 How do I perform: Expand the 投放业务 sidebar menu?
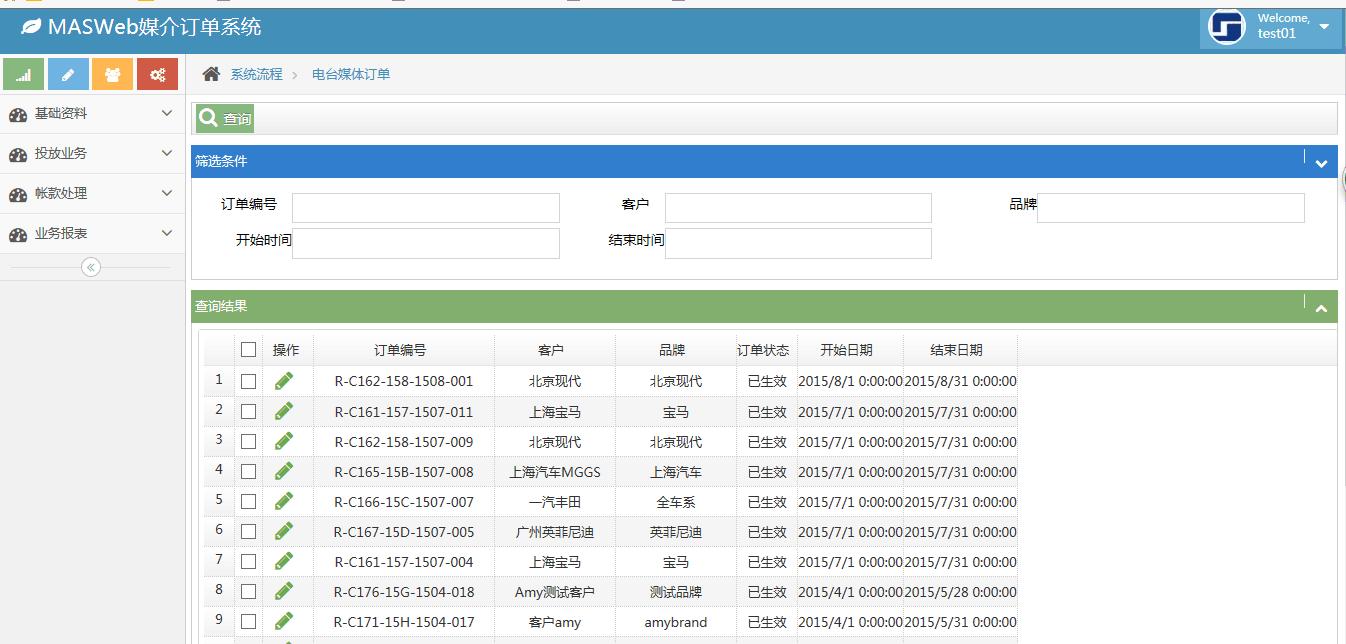(92, 154)
